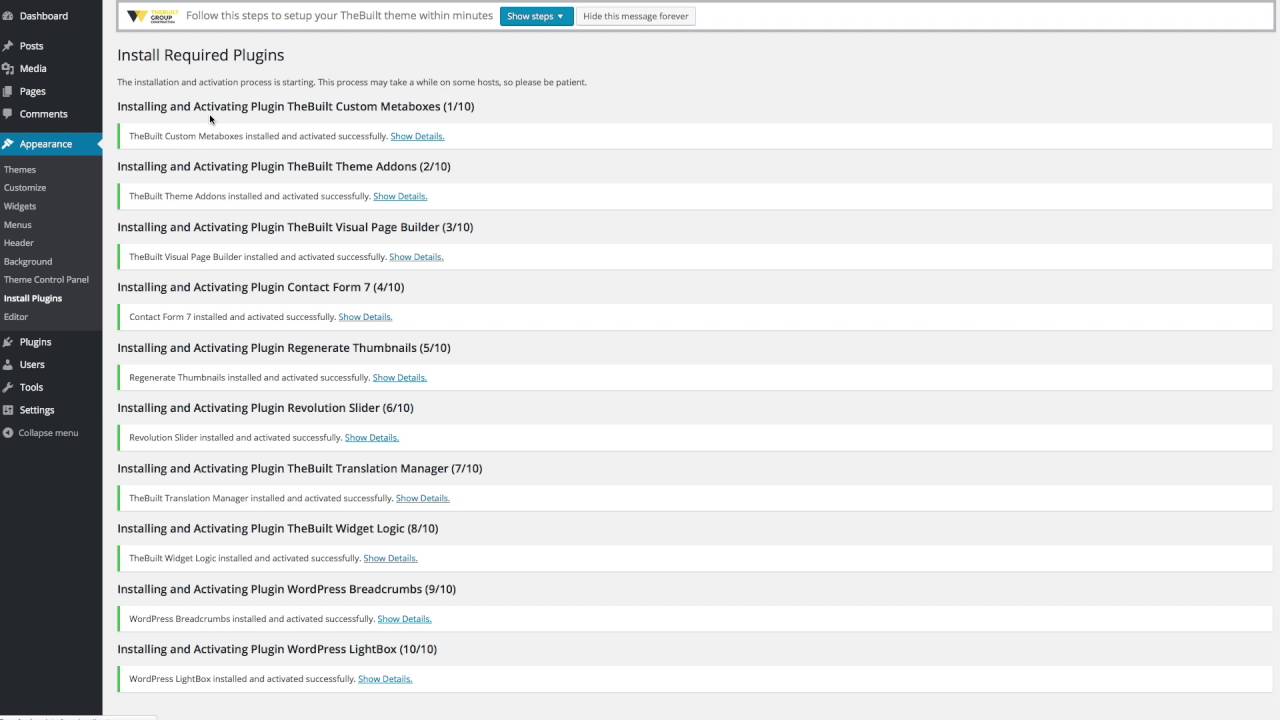Click heading for Revolution Slider (6/10)
Image resolution: width=1280 pixels, height=720 pixels.
tap(265, 408)
